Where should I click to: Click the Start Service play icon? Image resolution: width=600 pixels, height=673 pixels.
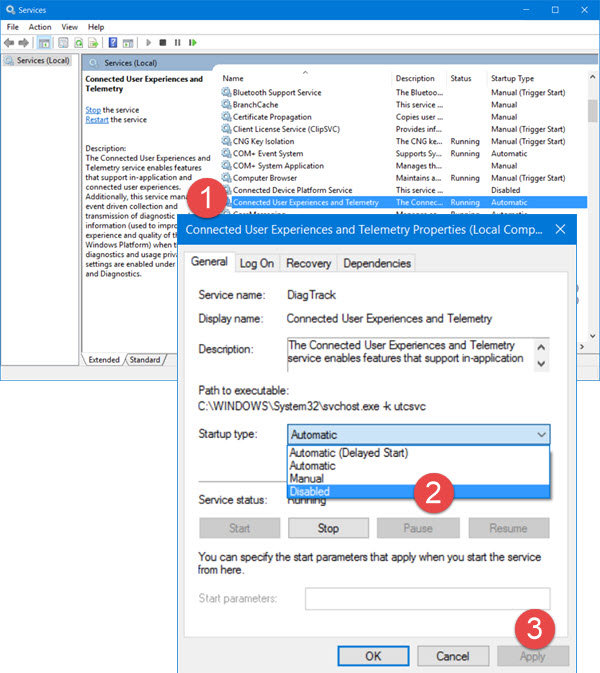pyautogui.click(x=148, y=43)
